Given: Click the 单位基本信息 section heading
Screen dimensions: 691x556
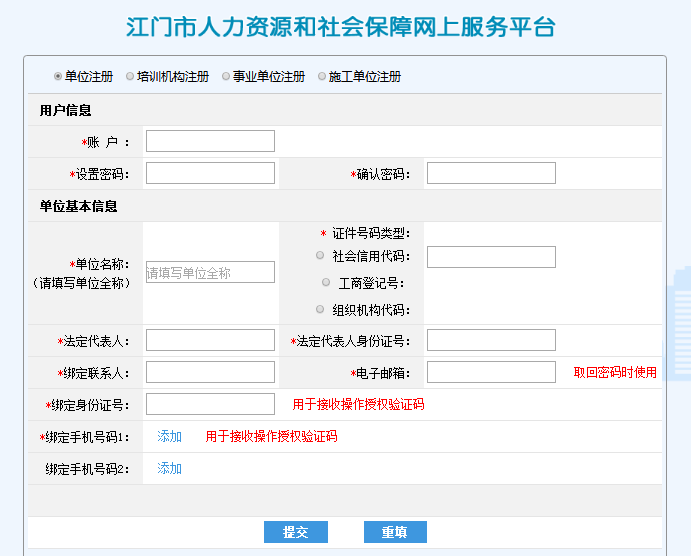Looking at the screenshot, I should 78,206.
